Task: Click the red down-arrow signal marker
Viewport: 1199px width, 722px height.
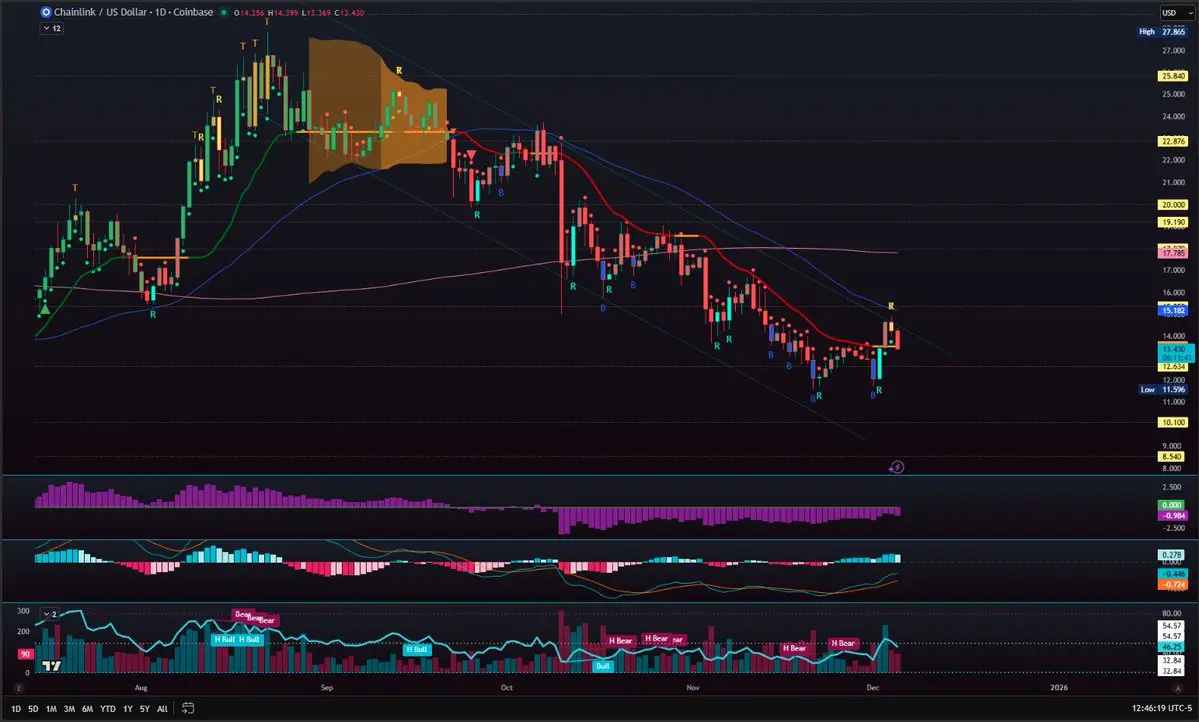Action: [472, 155]
